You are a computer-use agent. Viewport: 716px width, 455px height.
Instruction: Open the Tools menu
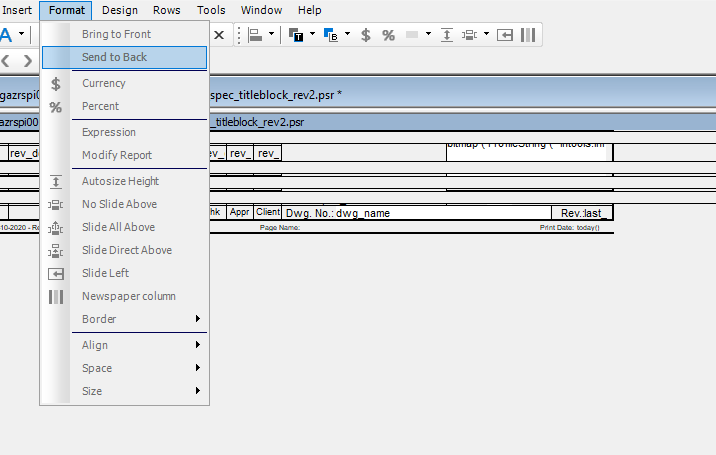click(x=211, y=10)
